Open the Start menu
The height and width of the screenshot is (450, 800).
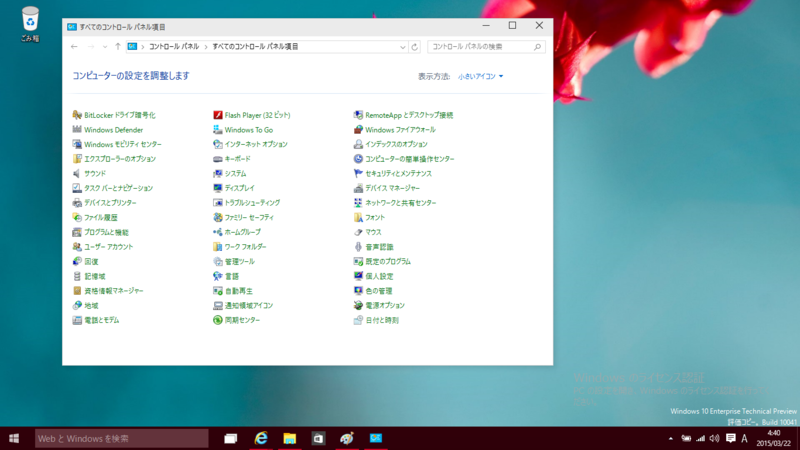click(14, 438)
